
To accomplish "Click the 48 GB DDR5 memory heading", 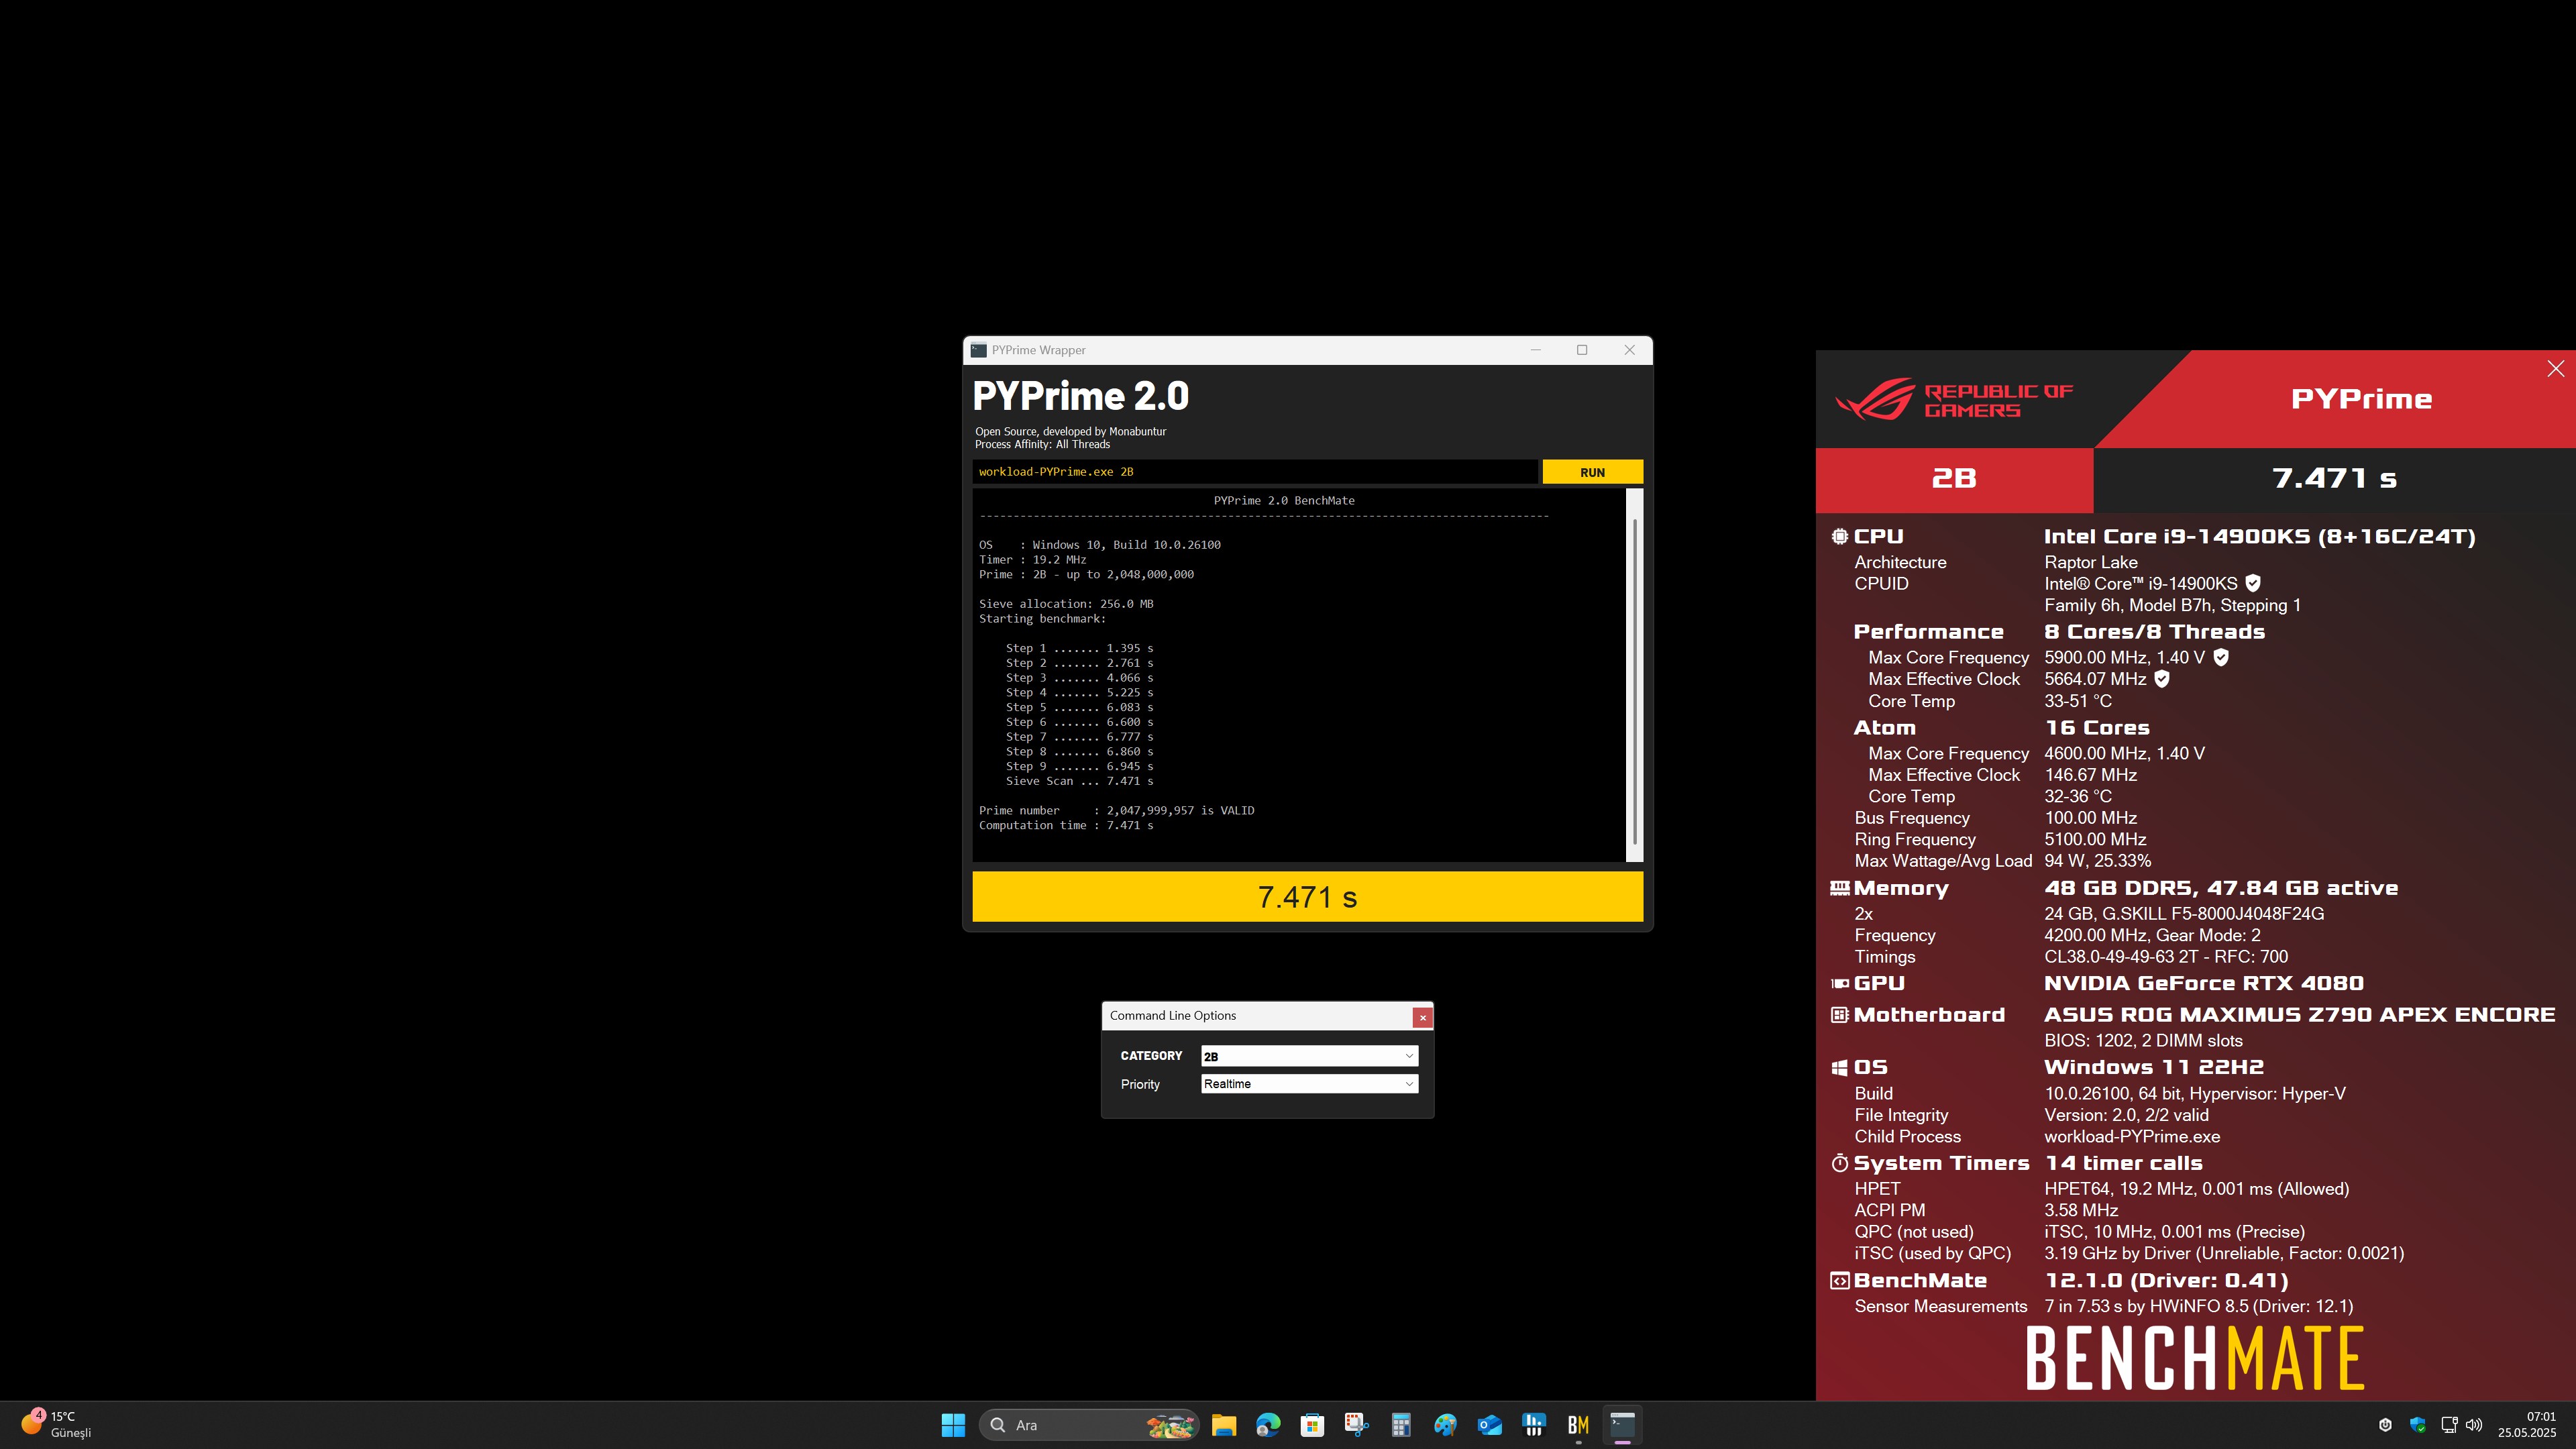I will [x=2221, y=888].
